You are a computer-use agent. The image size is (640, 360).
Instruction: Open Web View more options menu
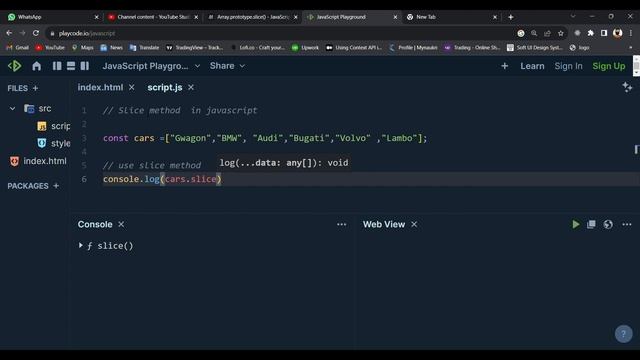[x=627, y=224]
